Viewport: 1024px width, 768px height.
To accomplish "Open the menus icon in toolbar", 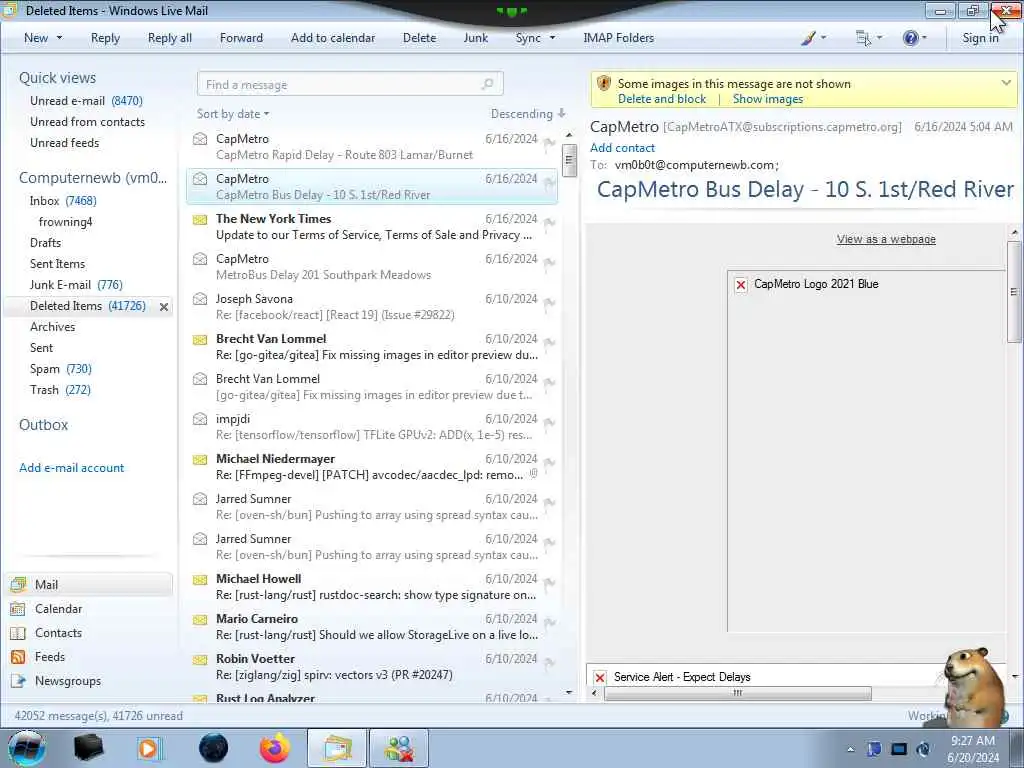I will click(863, 38).
